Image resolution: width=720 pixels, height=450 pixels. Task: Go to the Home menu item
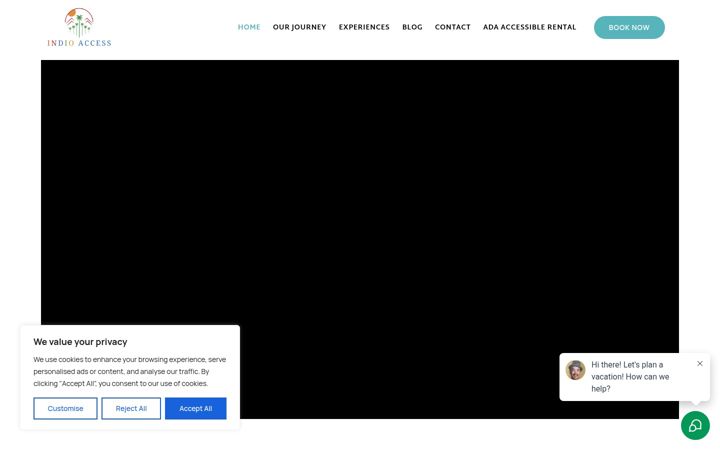249,27
